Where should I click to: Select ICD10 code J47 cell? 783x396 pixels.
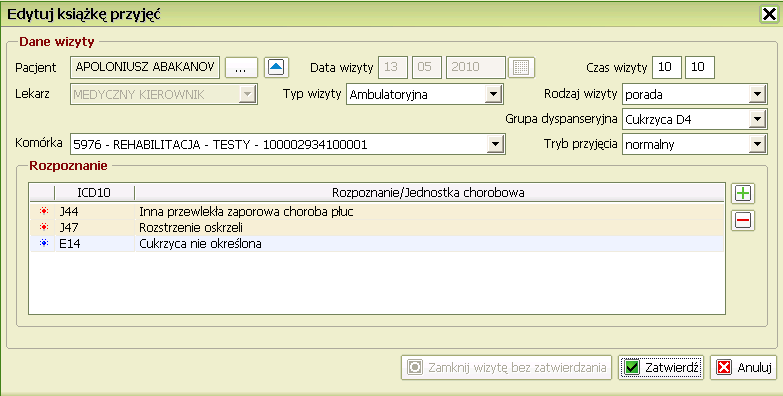click(94, 228)
